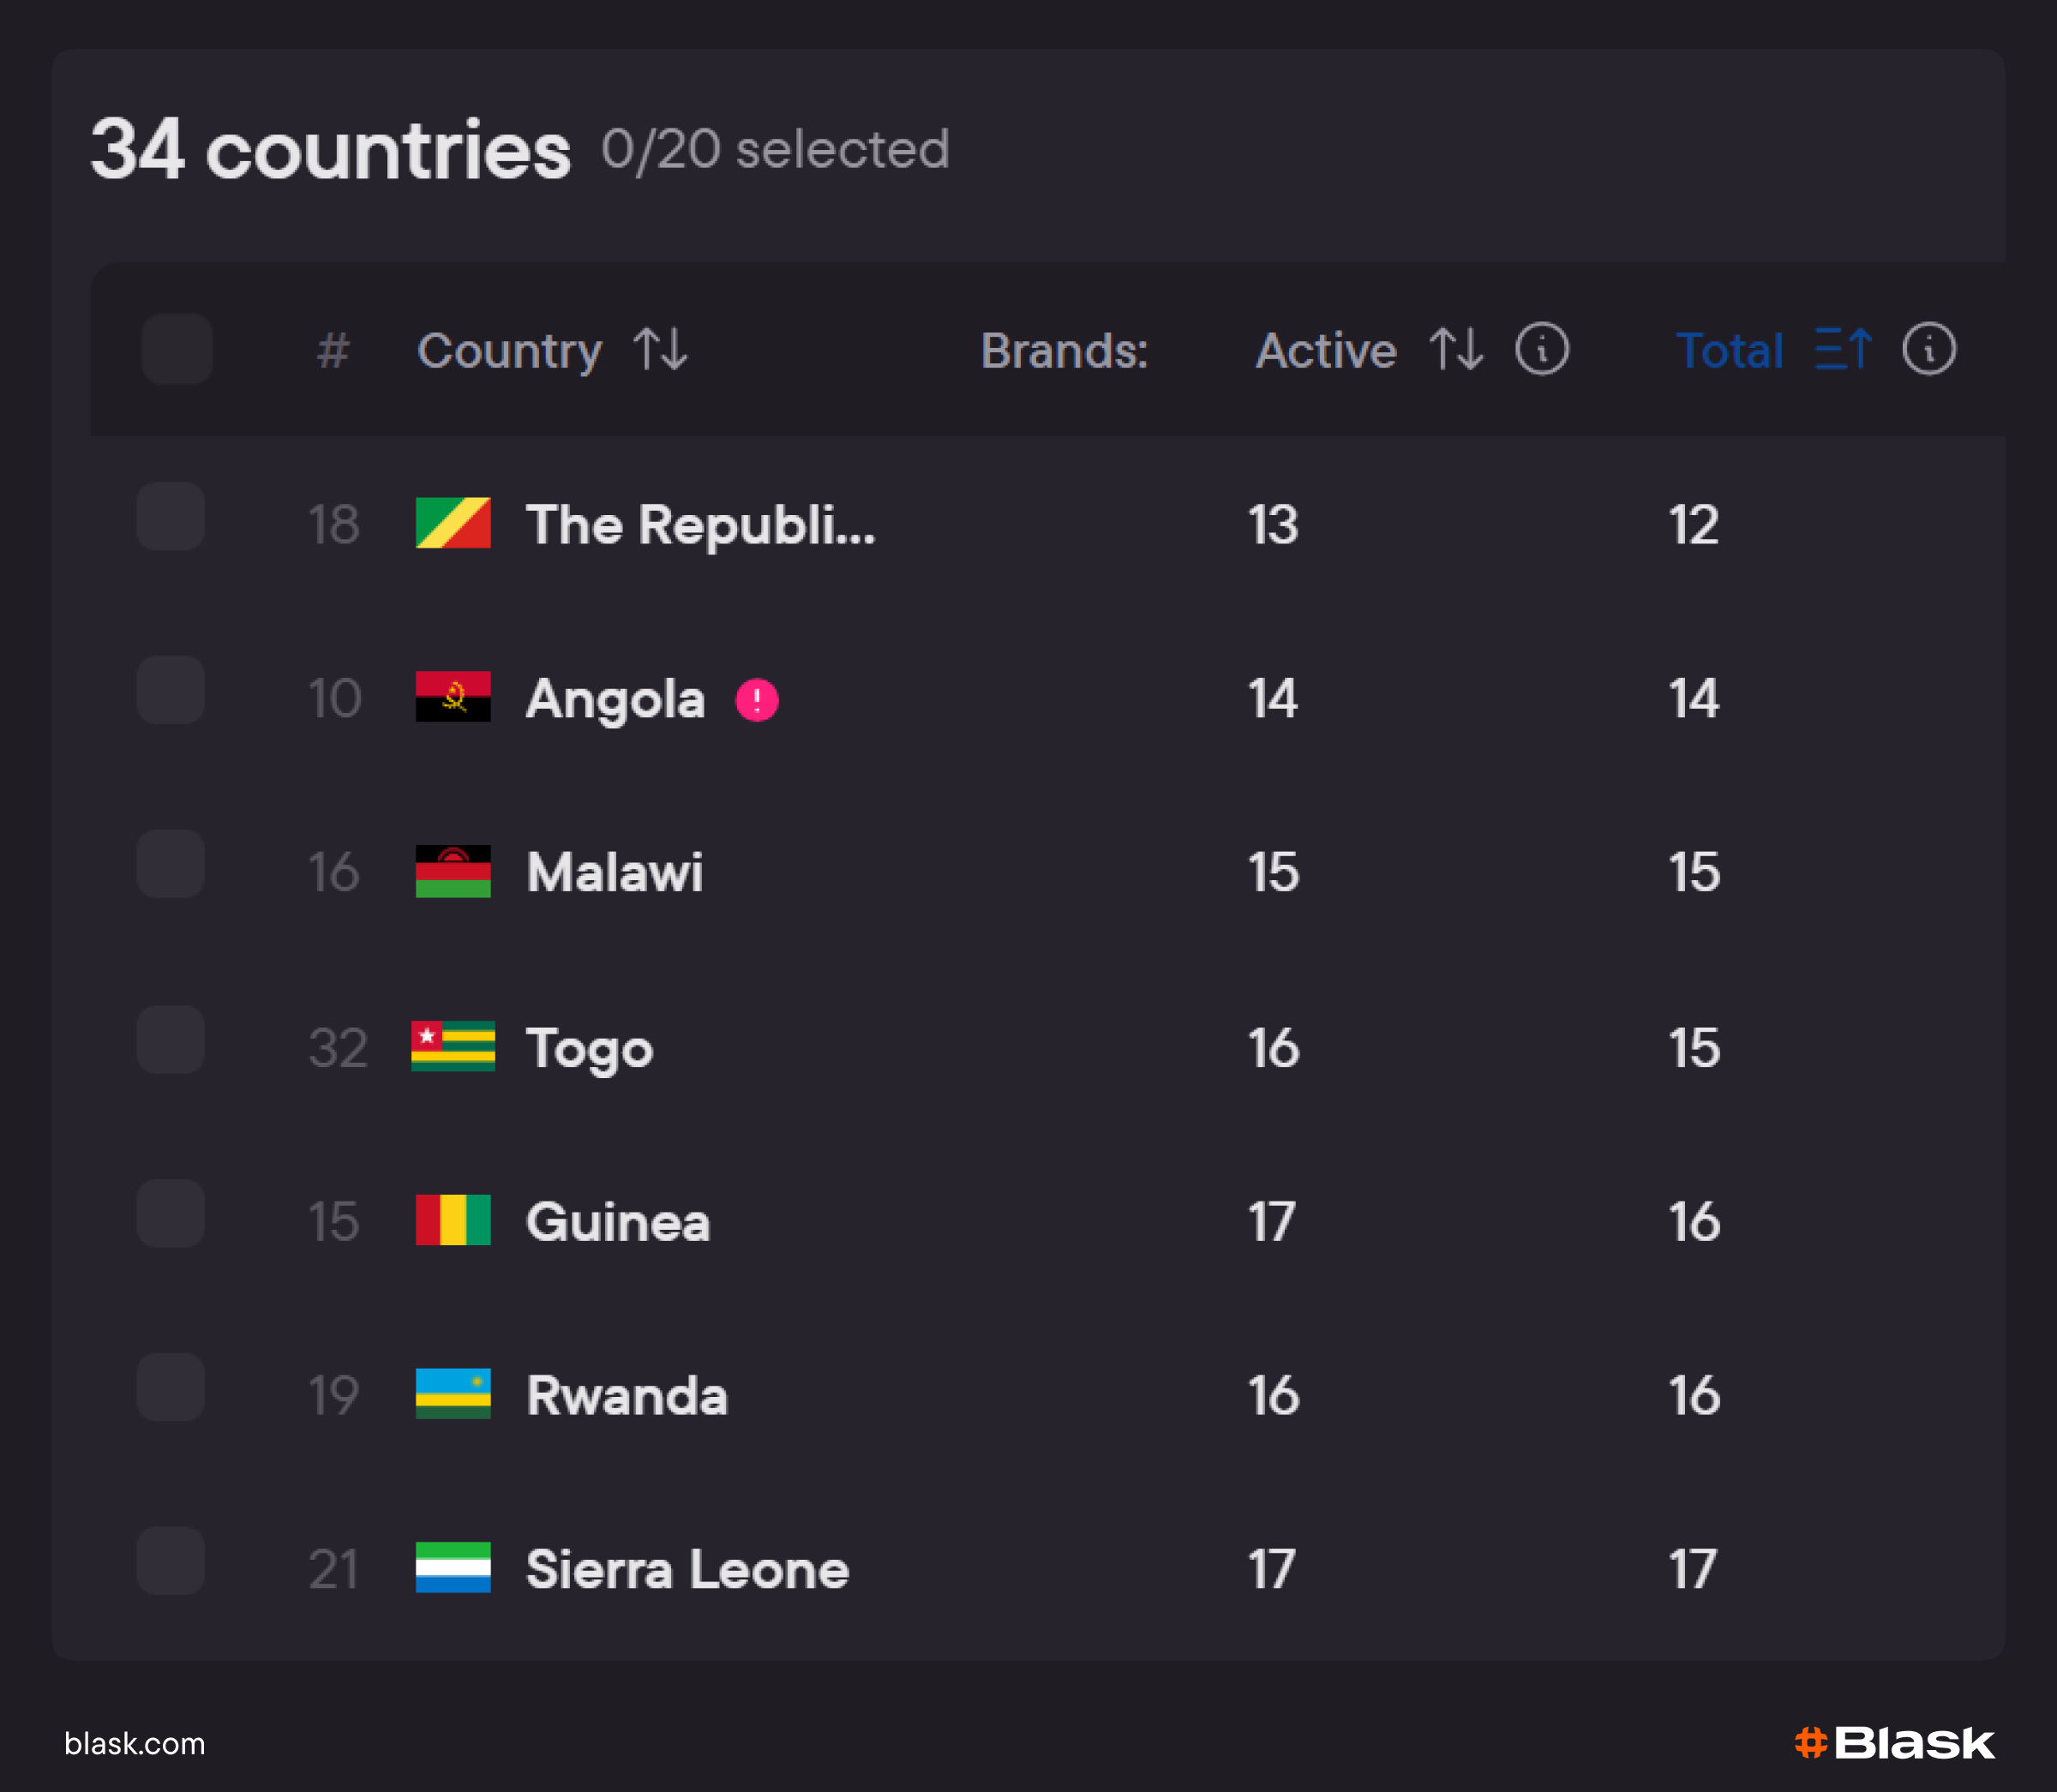This screenshot has height=1792, width=2057.
Task: Toggle the select-all header checkbox
Action: click(177, 349)
